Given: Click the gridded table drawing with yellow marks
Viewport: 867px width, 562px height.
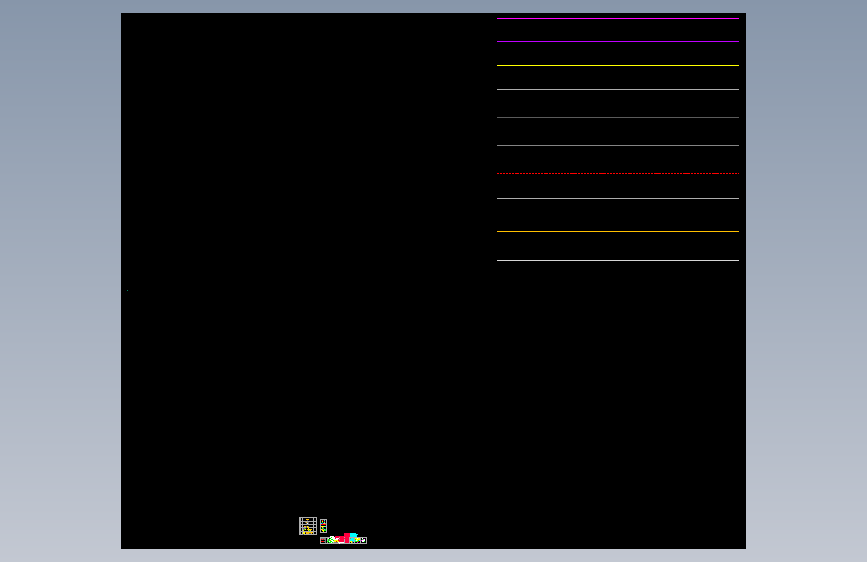Looking at the screenshot, I should tap(308, 526).
